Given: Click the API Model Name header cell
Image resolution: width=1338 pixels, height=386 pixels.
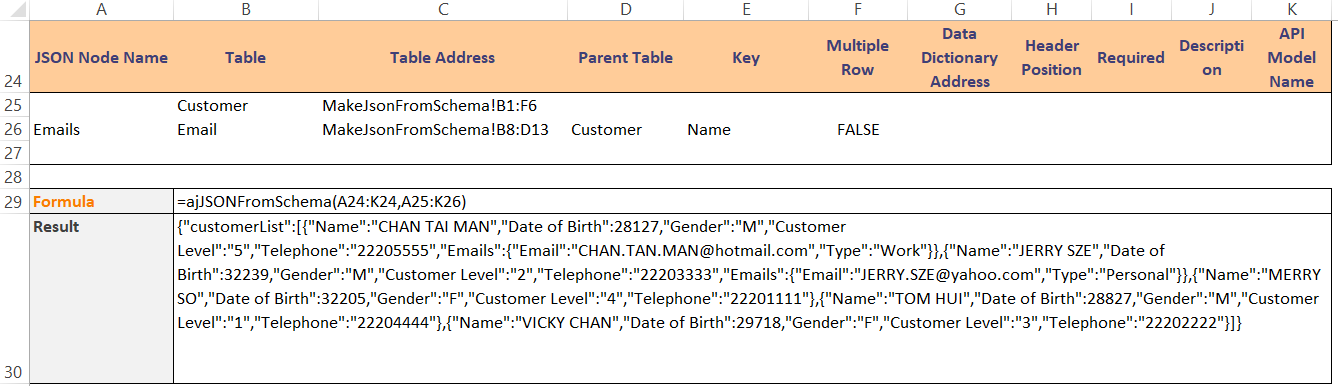Looking at the screenshot, I should [x=1290, y=58].
